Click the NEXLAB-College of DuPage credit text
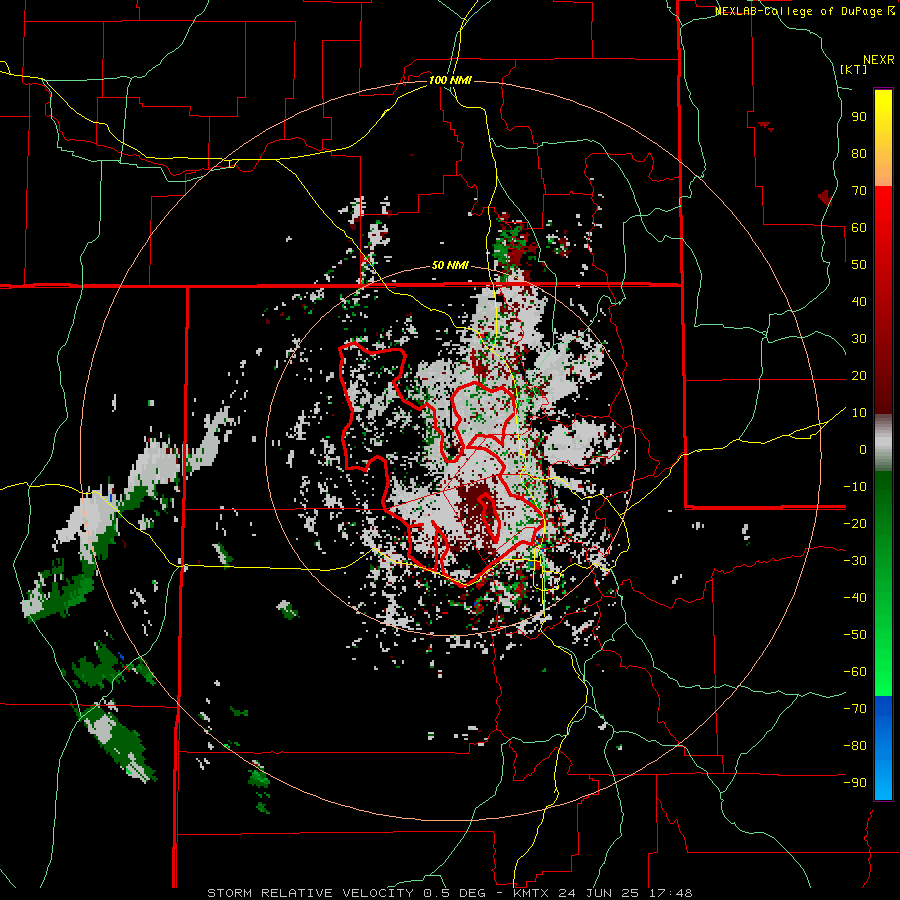 (x=804, y=11)
